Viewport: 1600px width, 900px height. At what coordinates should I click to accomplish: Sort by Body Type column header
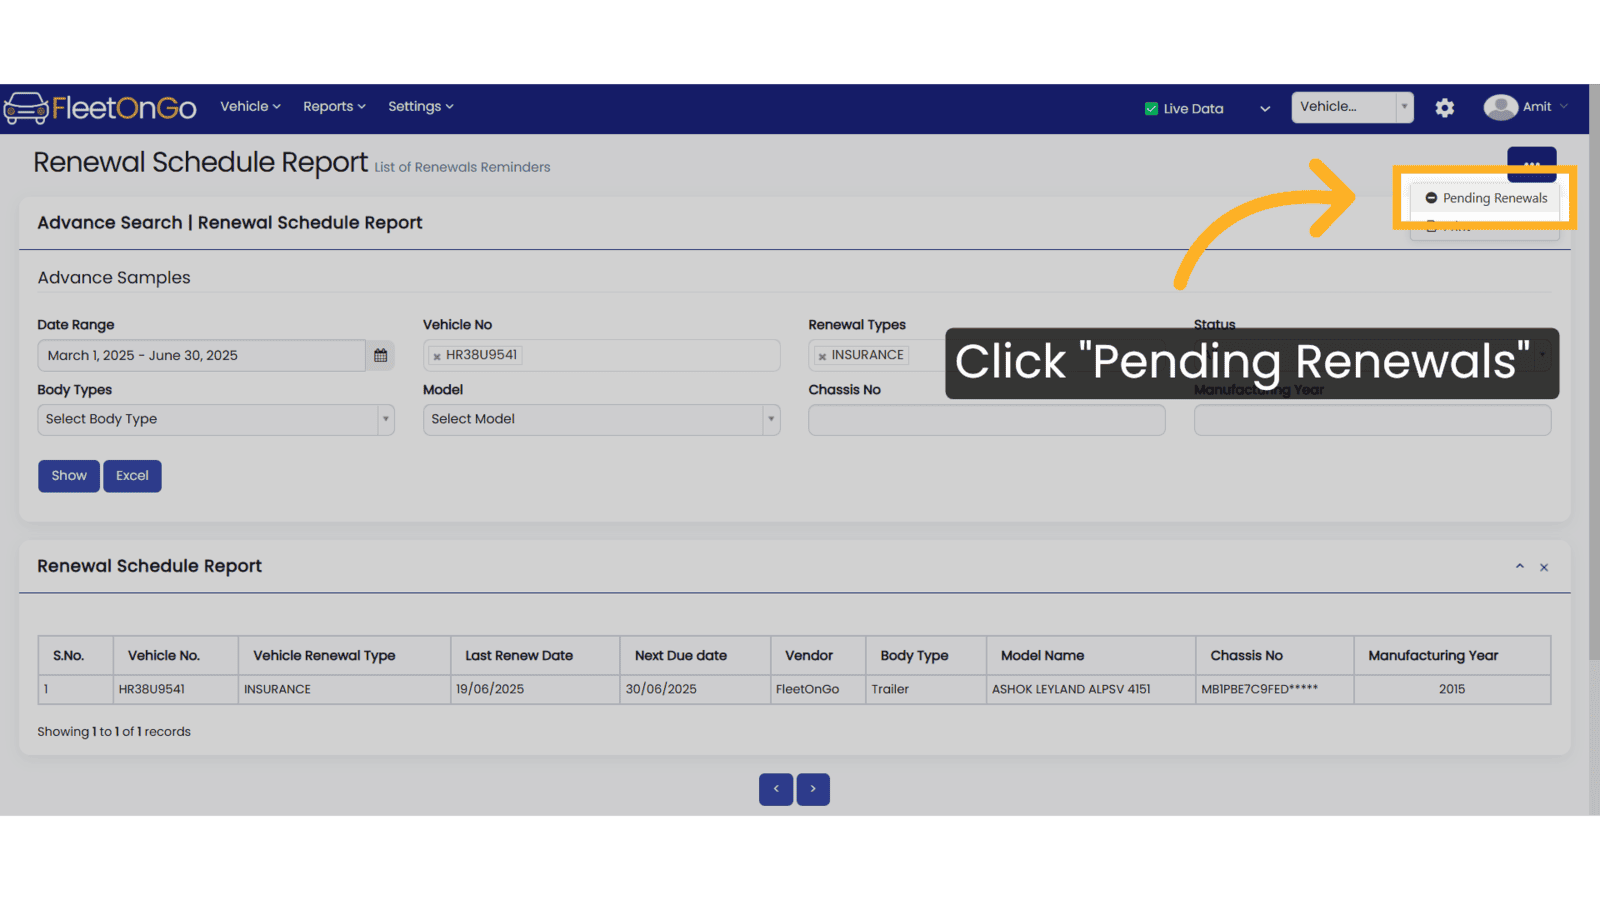(926, 655)
